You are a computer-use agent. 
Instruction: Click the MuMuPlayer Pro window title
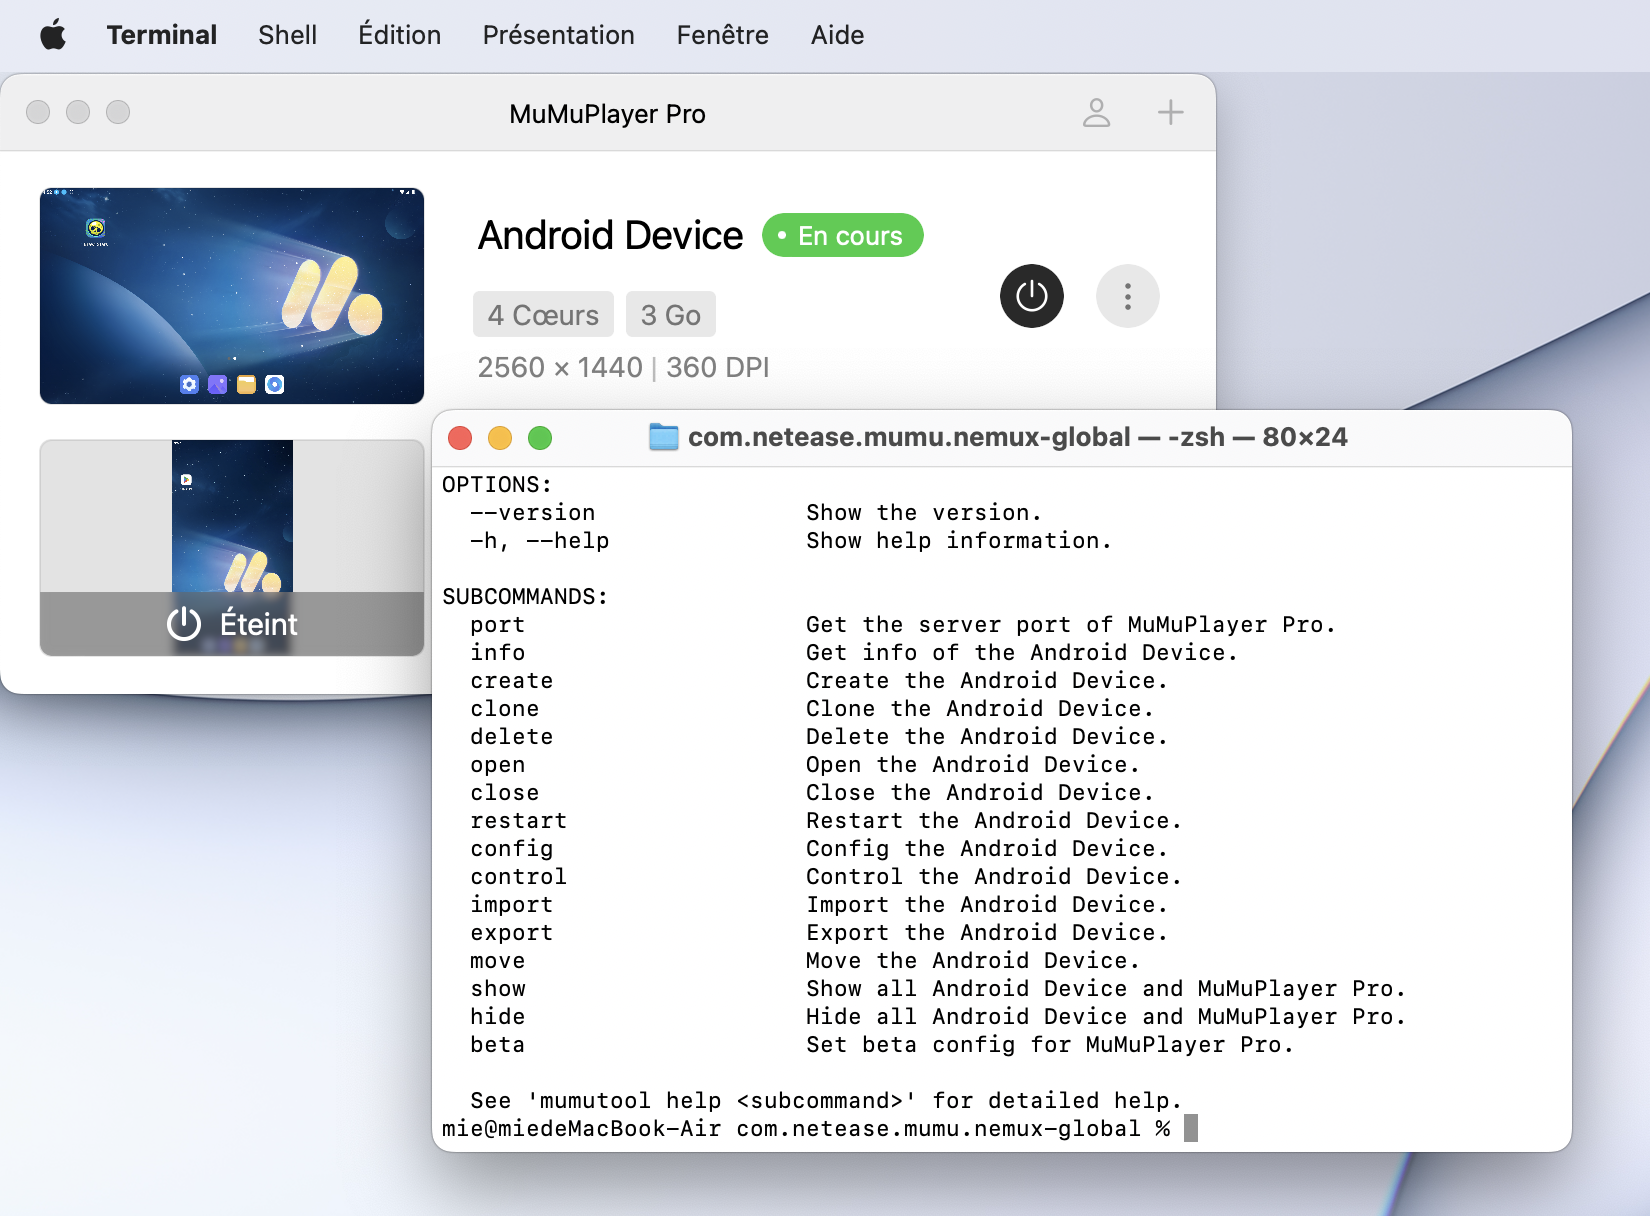[607, 114]
